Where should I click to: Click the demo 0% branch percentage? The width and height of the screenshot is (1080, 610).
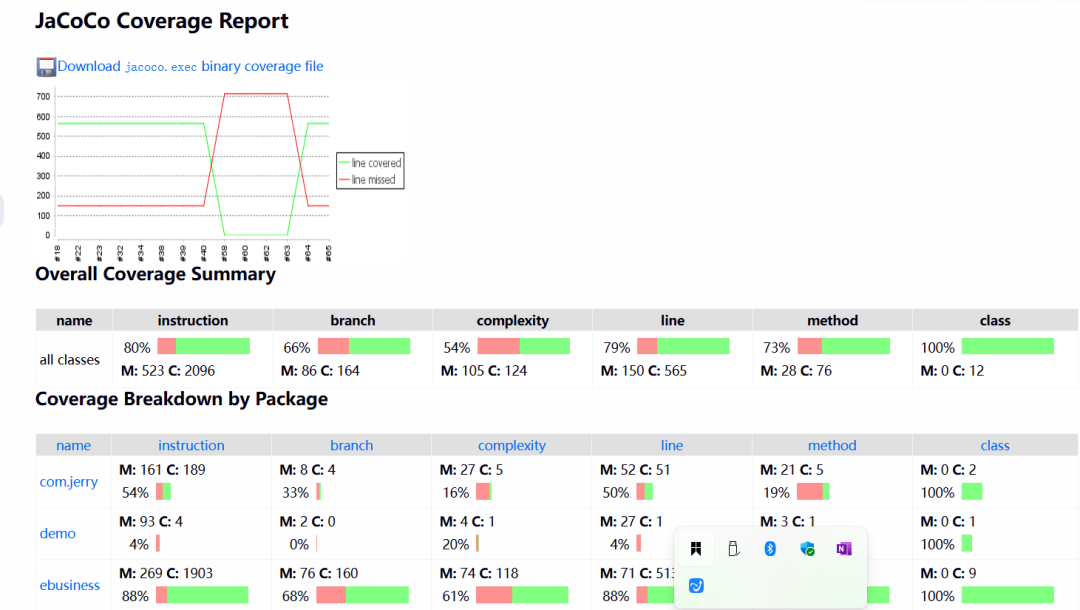pyautogui.click(x=299, y=544)
